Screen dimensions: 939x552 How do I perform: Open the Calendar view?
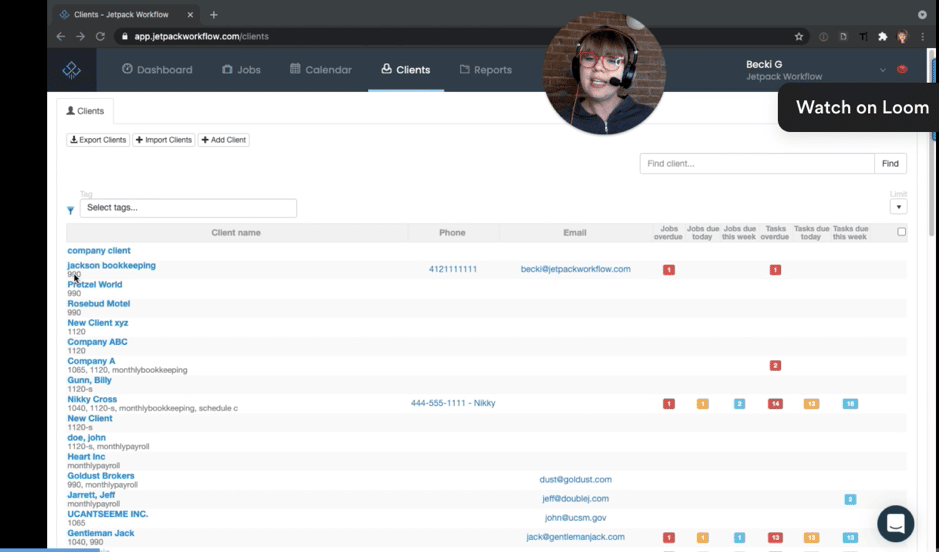click(x=320, y=69)
